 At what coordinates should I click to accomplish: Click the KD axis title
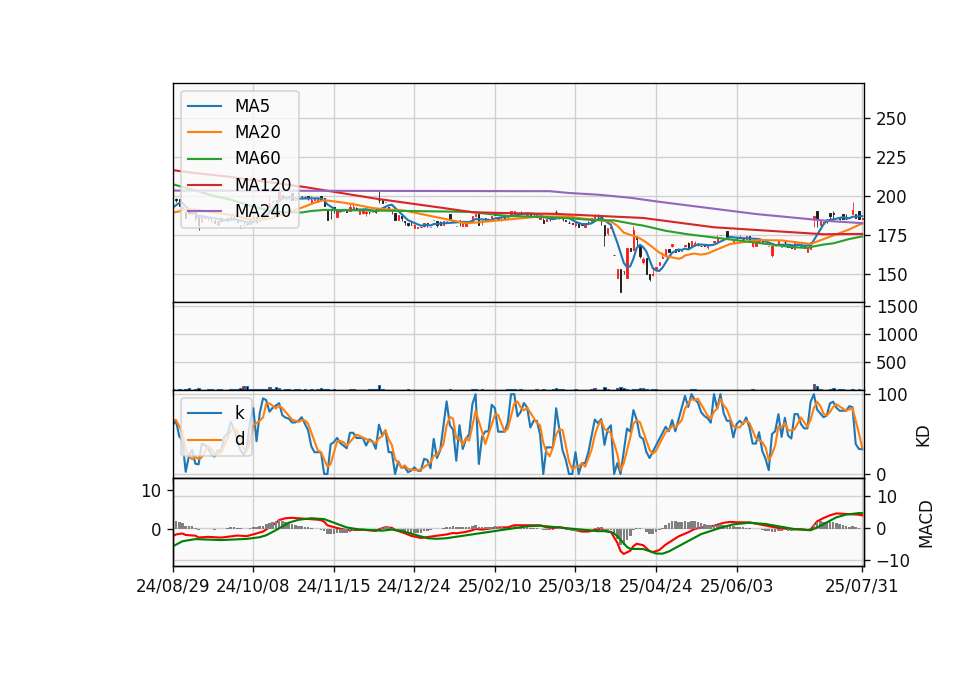(923, 436)
